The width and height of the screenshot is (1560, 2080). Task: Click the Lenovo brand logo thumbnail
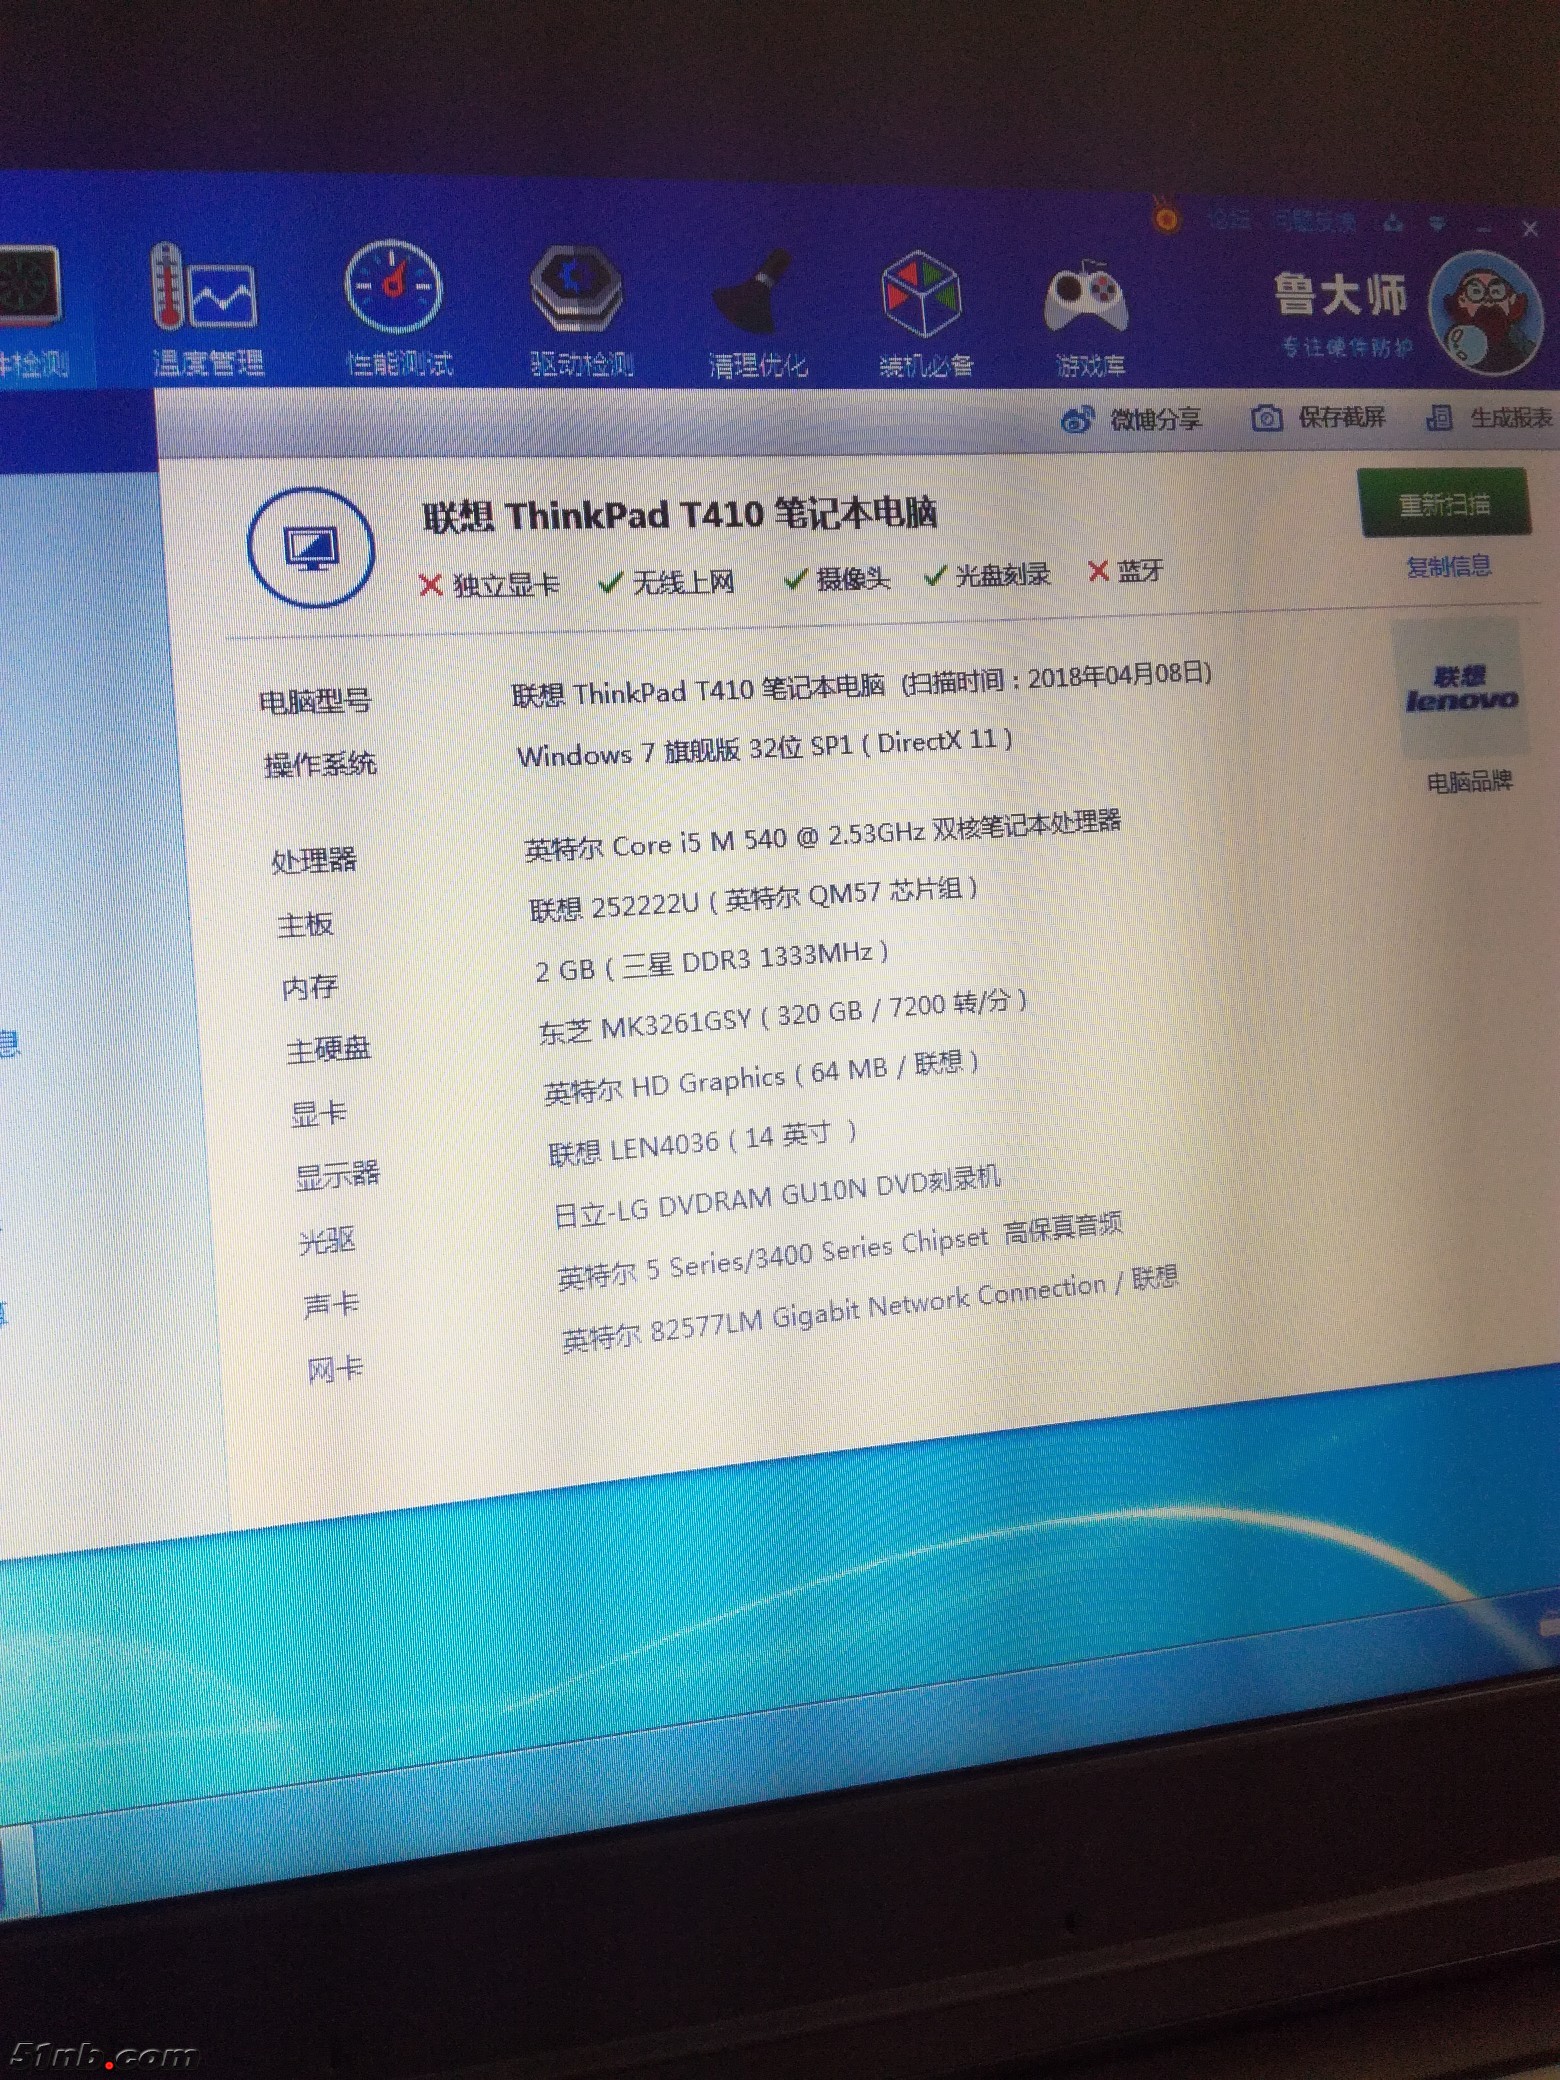(x=1462, y=688)
